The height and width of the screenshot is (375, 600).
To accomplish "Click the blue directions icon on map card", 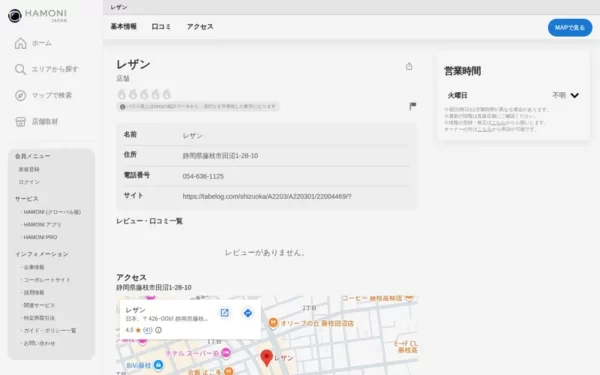I will click(x=248, y=313).
